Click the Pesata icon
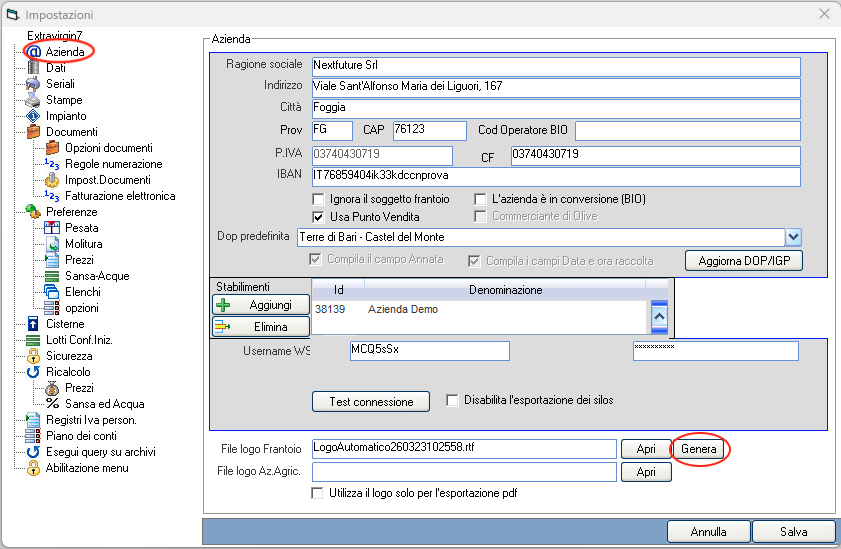 [x=52, y=228]
